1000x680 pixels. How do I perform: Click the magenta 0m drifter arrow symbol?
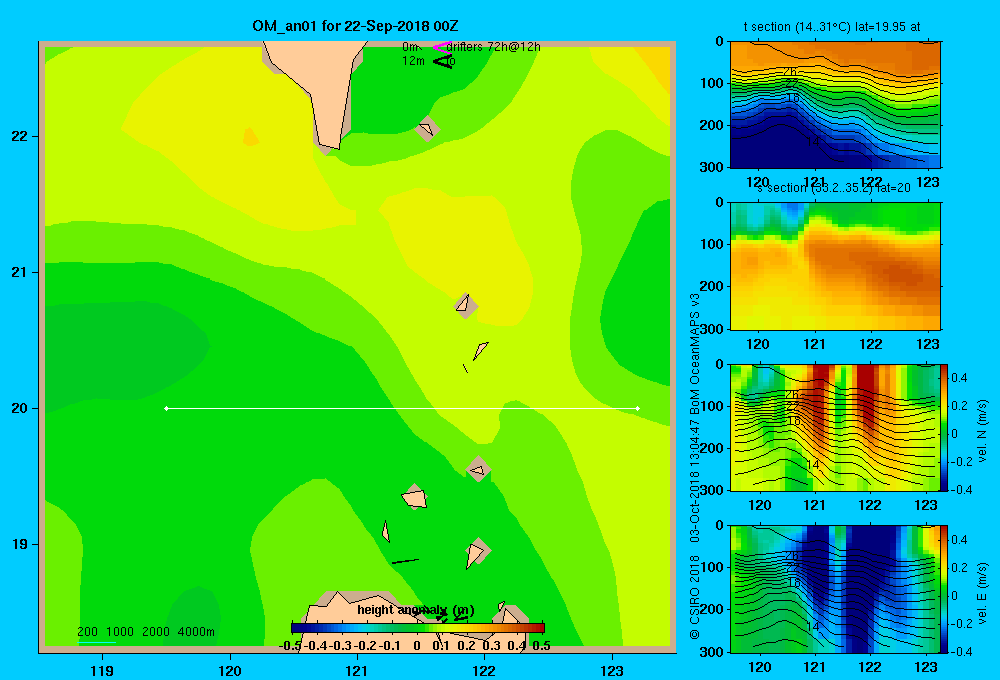pos(442,47)
